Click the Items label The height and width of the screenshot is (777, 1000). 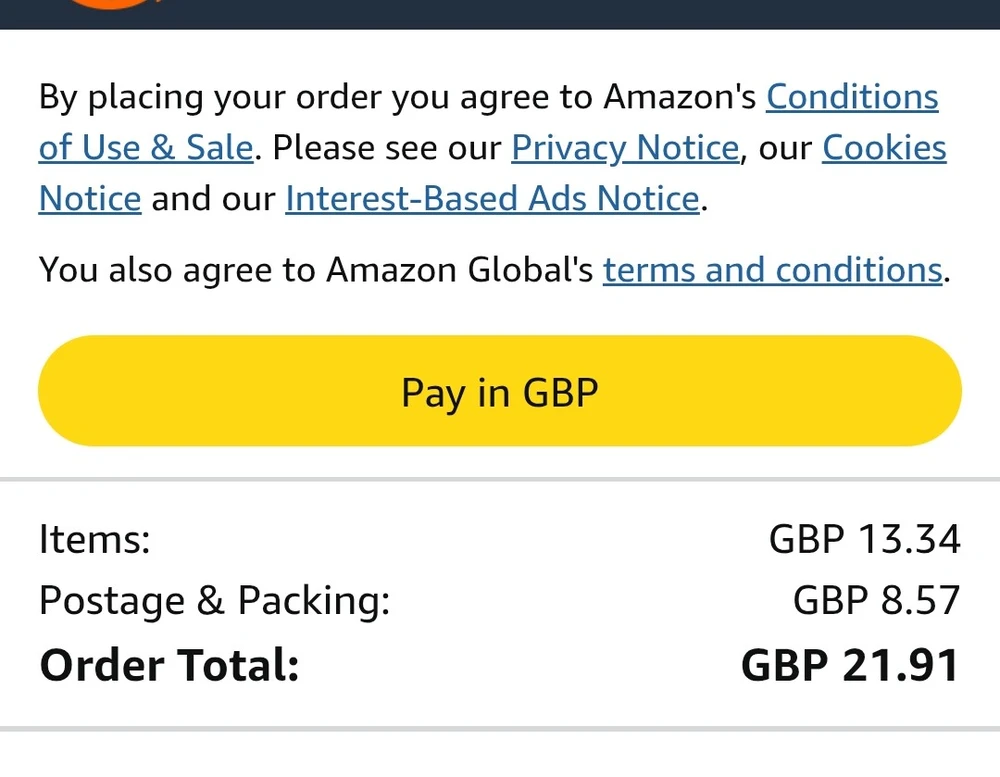pos(95,540)
